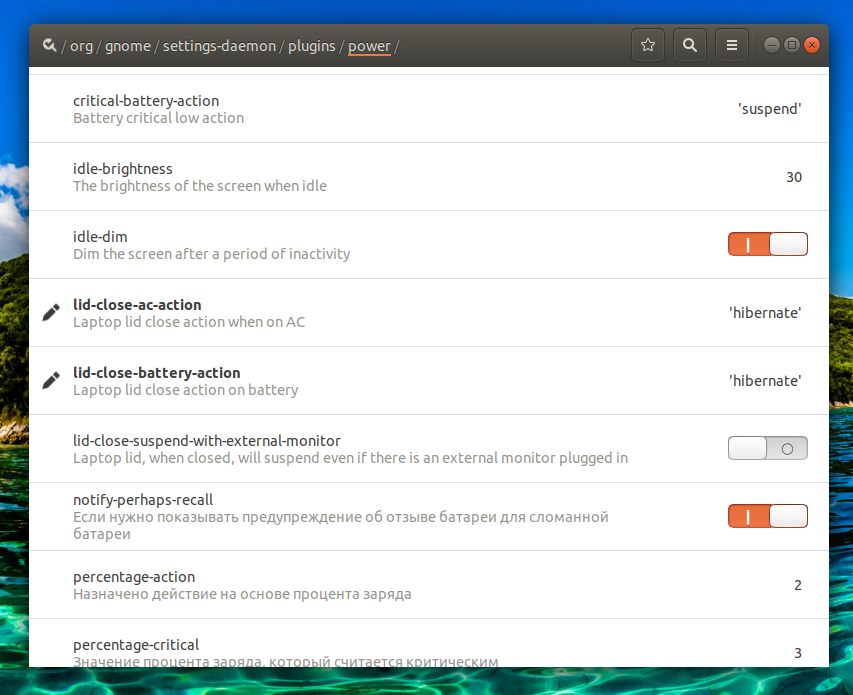Click pencil icon beside lid-close-ac-action
The width and height of the screenshot is (853, 695).
coord(51,313)
